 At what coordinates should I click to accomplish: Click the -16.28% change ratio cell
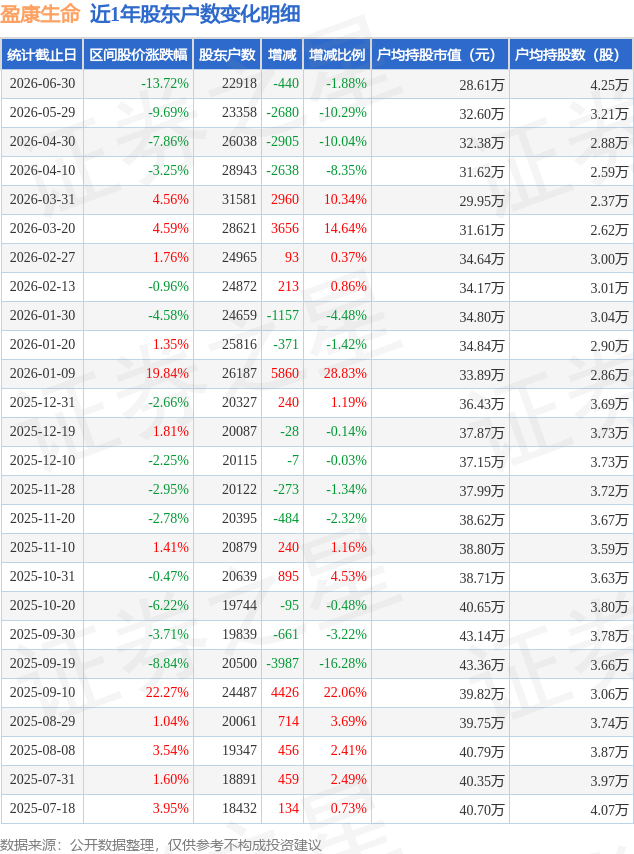tap(343, 663)
